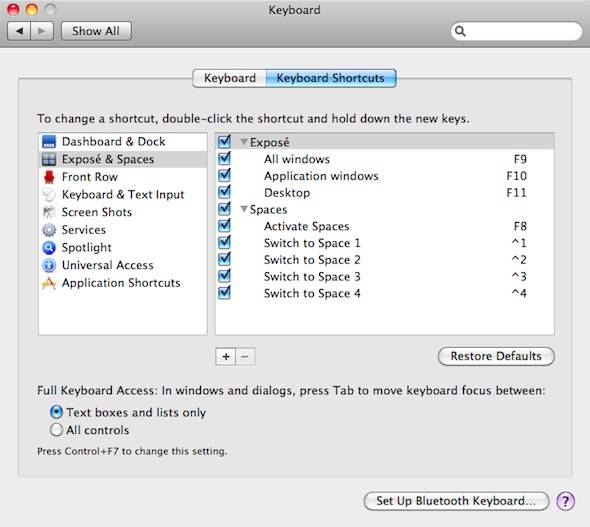
Task: Toggle the Application windows checkbox
Action: (224, 175)
